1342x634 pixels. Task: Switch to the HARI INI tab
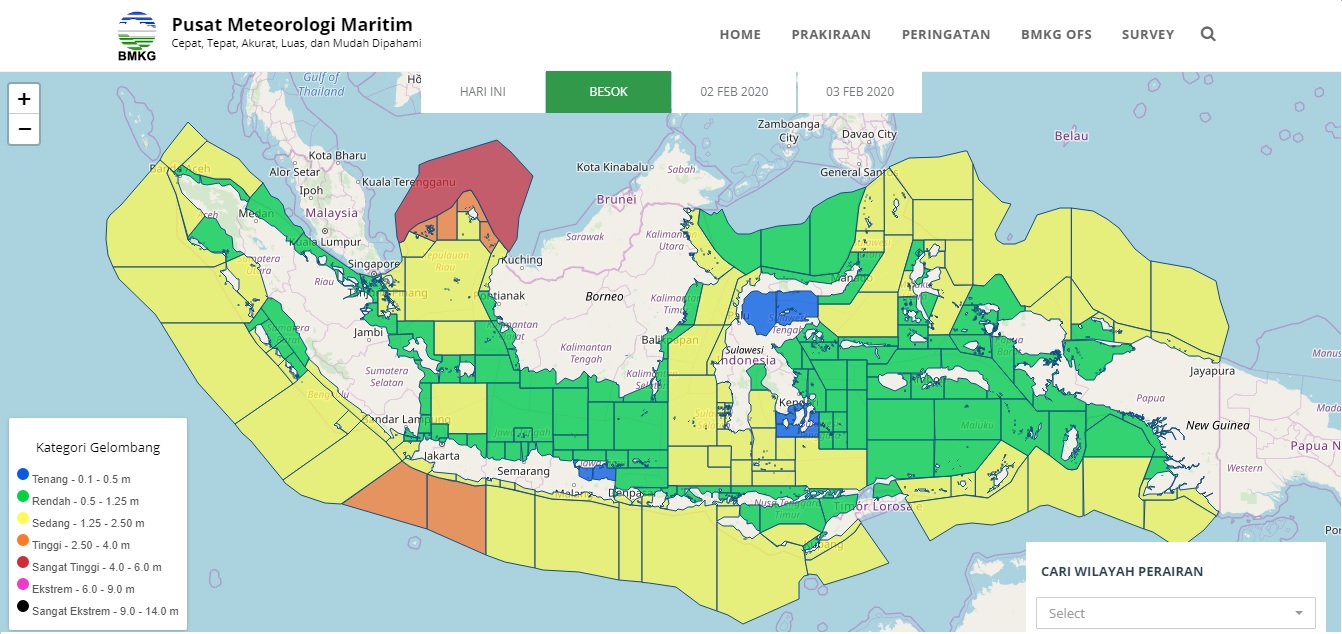click(x=483, y=91)
